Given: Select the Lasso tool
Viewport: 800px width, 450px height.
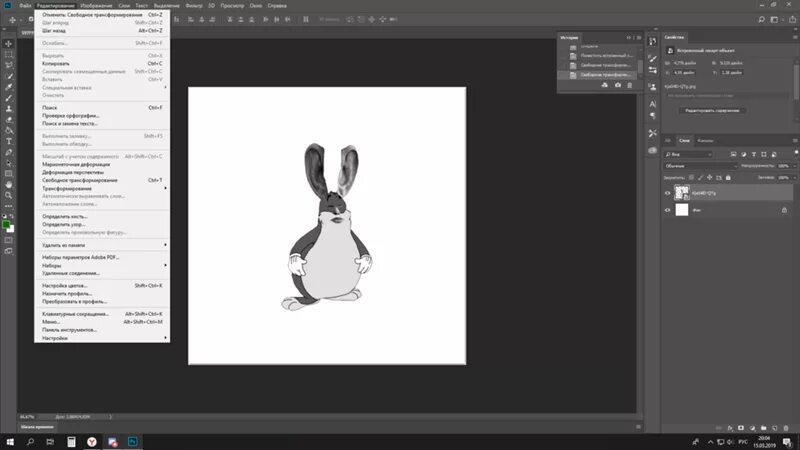Looking at the screenshot, I should point(9,65).
